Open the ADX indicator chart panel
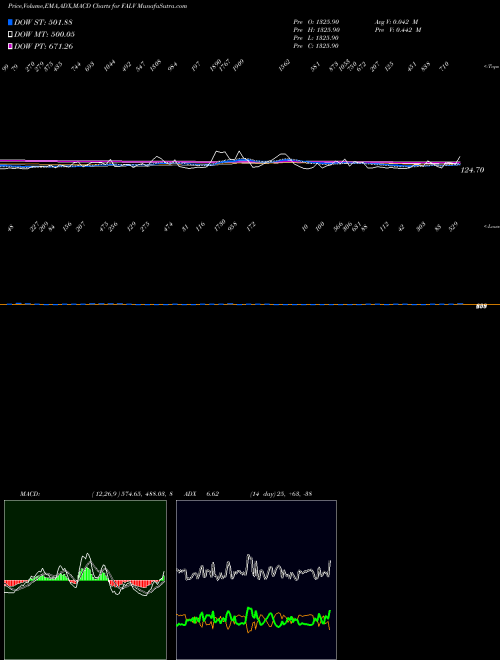 (x=256, y=580)
